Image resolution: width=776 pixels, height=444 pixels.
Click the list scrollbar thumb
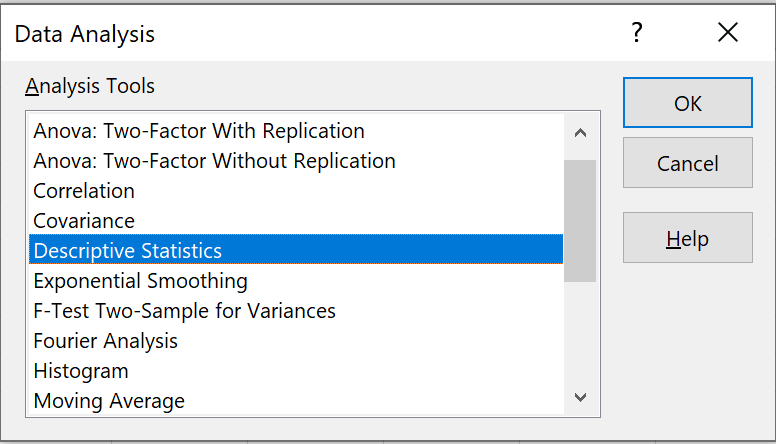click(x=580, y=221)
